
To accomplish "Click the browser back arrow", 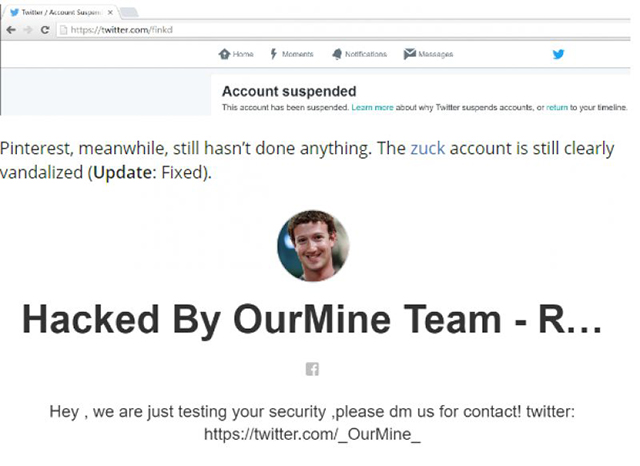I will [x=11, y=30].
